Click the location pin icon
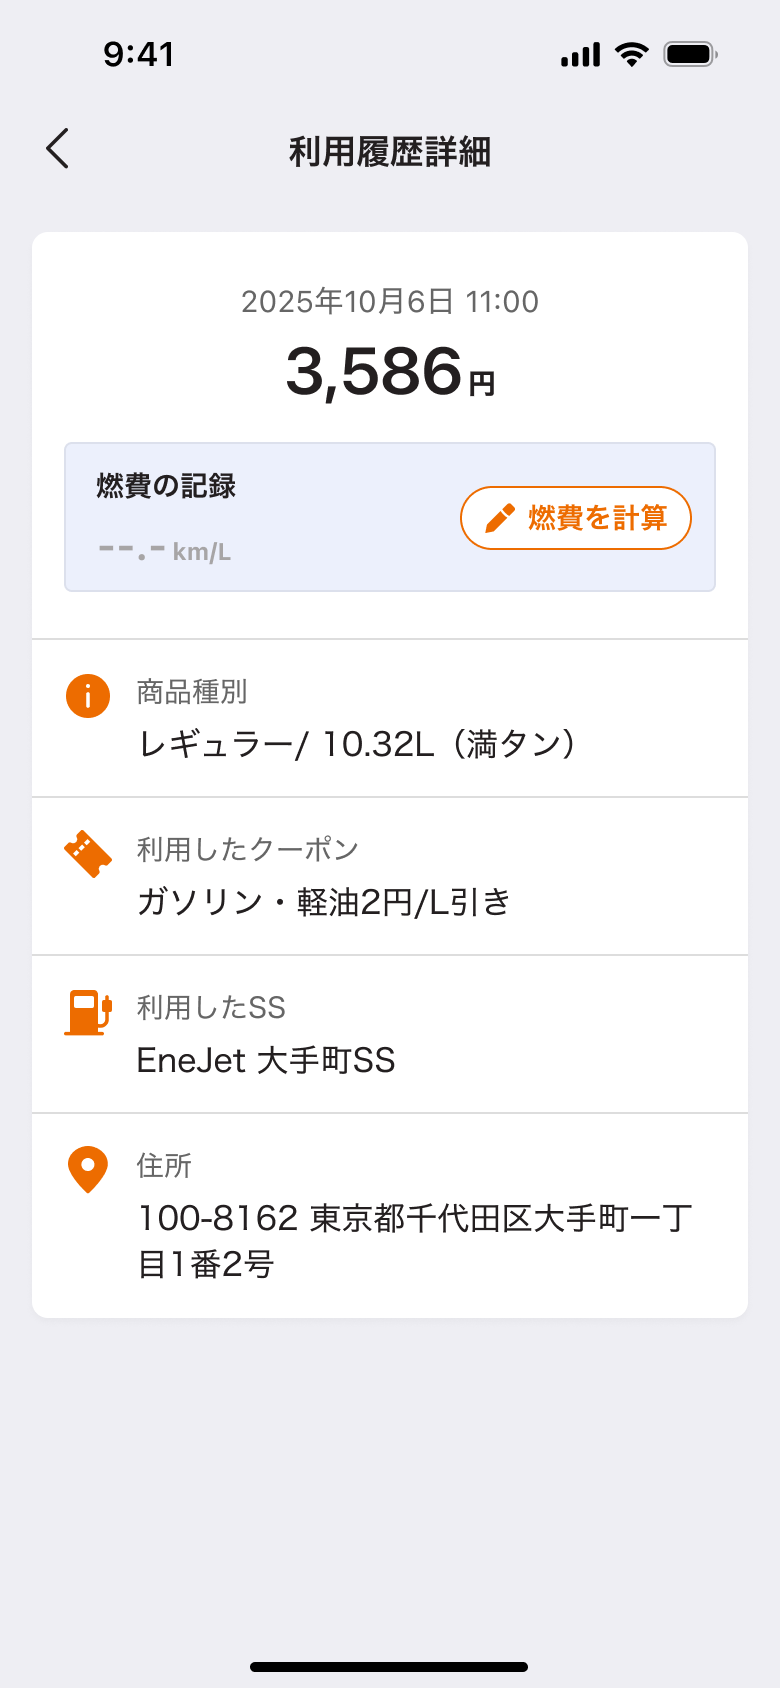Screen dimensions: 780x1688 pos(88,1169)
